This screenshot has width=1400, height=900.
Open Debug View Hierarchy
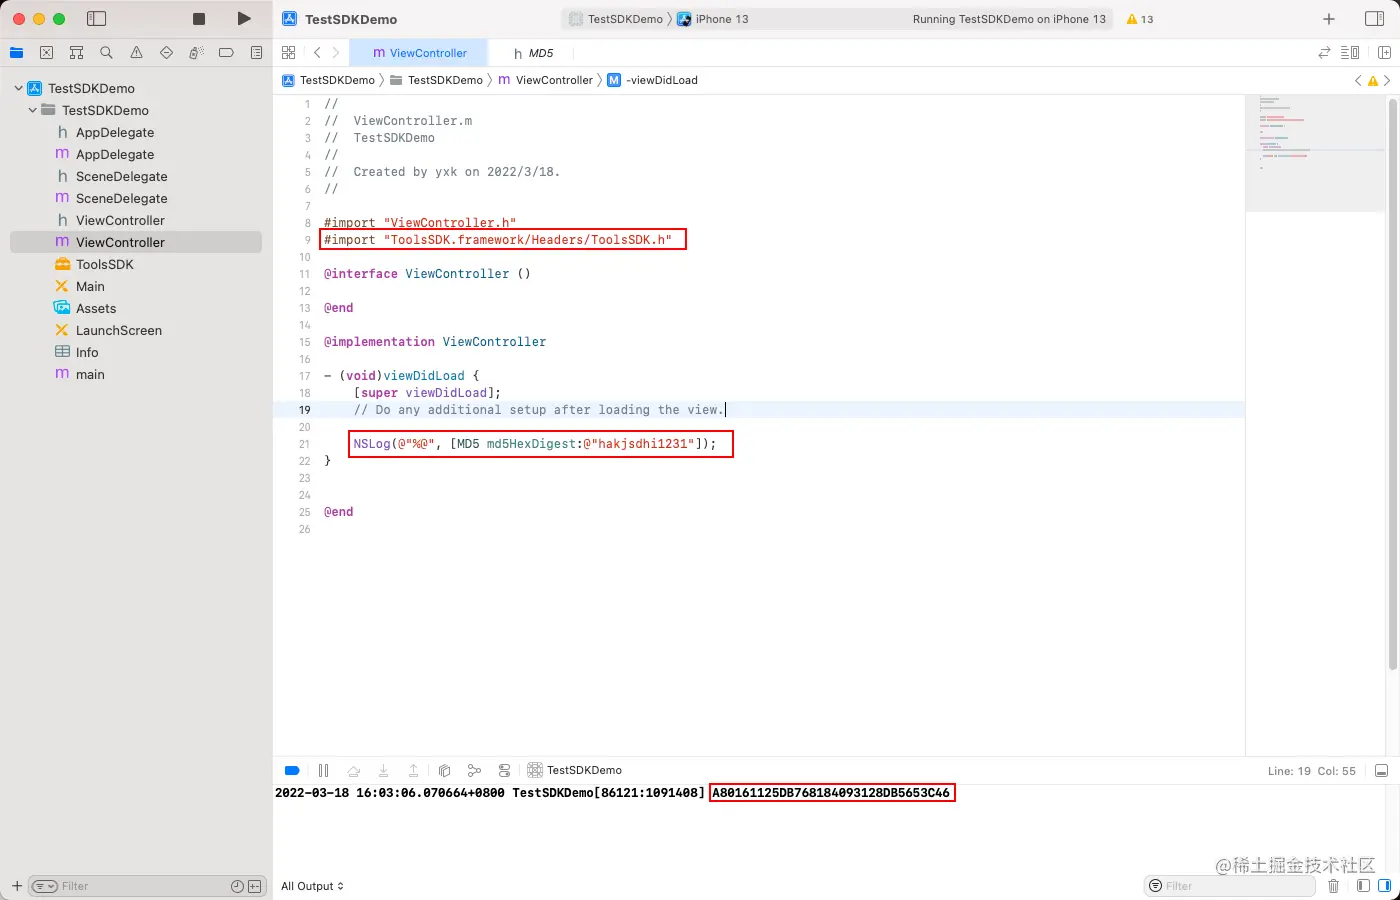coord(444,770)
